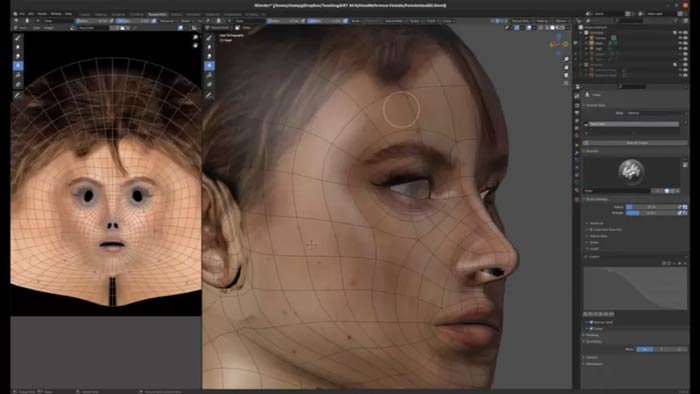Open Object Data green tab in properties
The image size is (700, 394).
click(577, 182)
